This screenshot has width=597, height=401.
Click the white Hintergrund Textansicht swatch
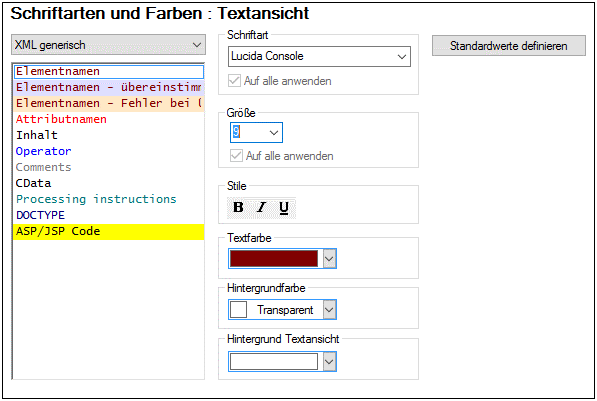tap(274, 361)
